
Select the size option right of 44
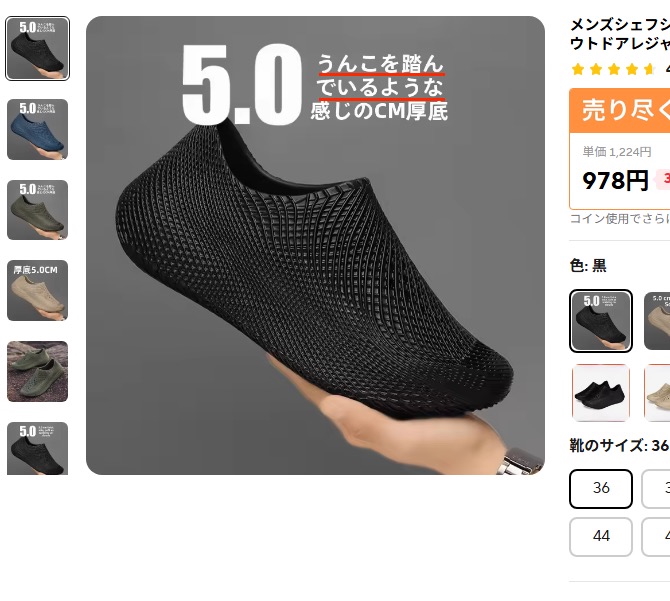(656, 537)
